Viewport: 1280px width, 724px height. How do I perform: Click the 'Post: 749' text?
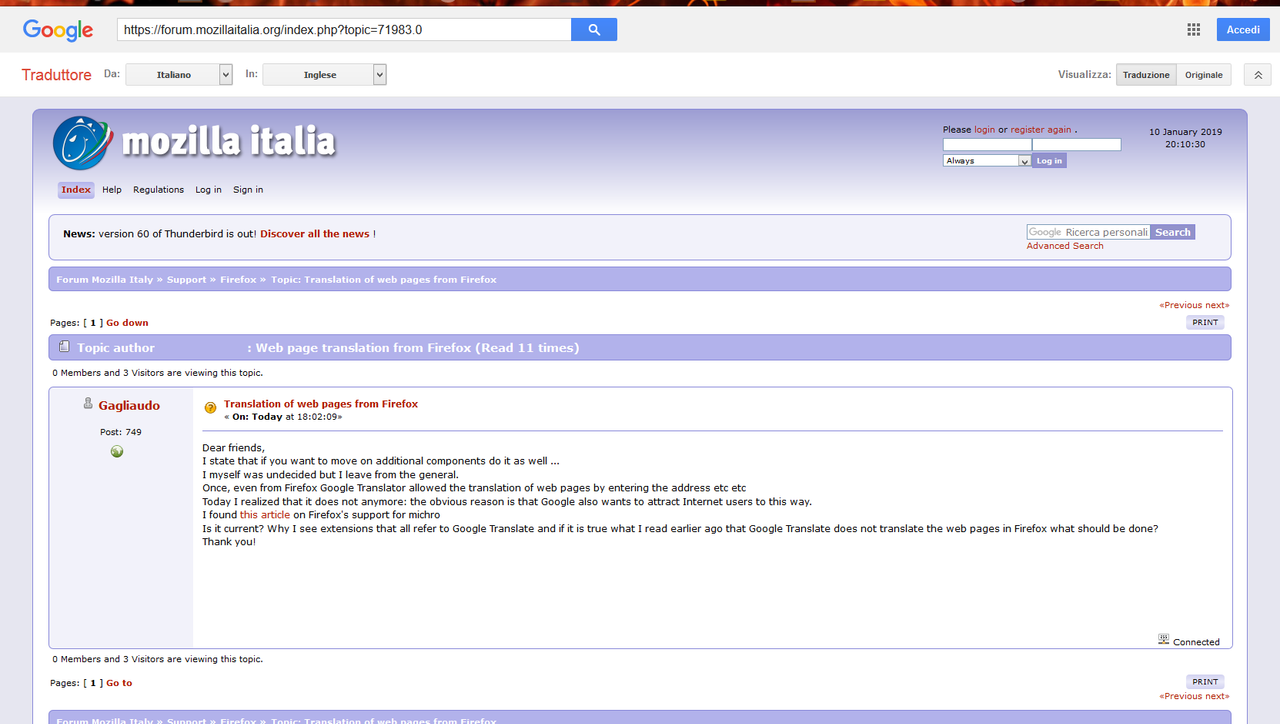click(x=120, y=432)
